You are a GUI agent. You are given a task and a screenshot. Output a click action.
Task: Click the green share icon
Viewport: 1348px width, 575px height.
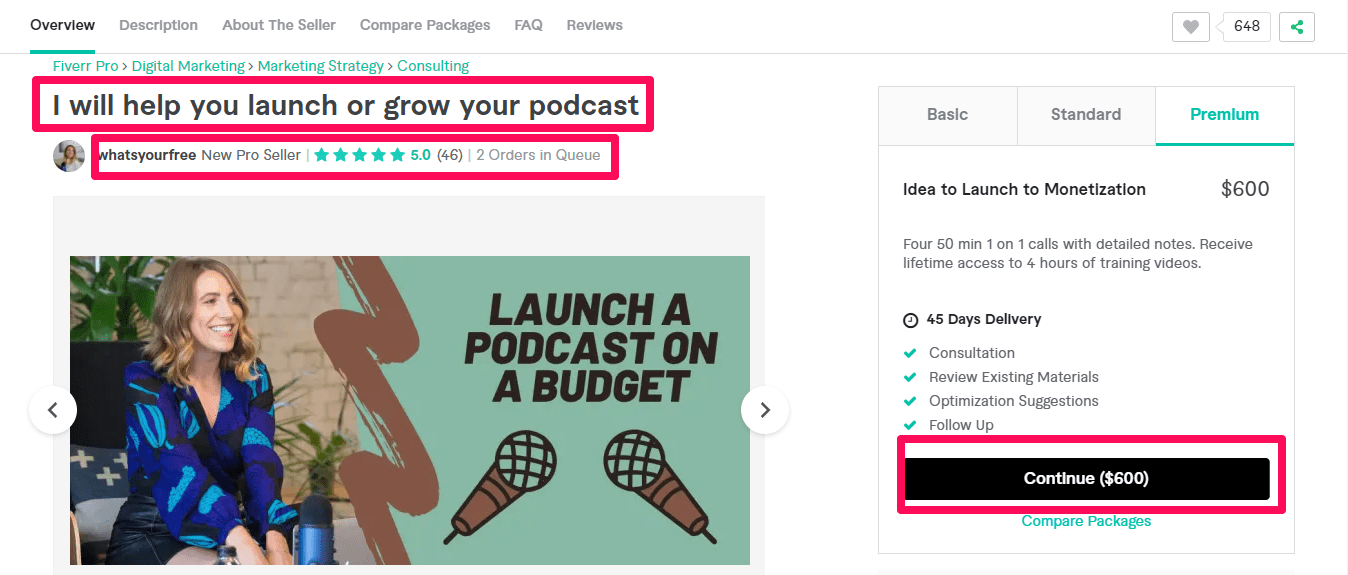point(1297,27)
